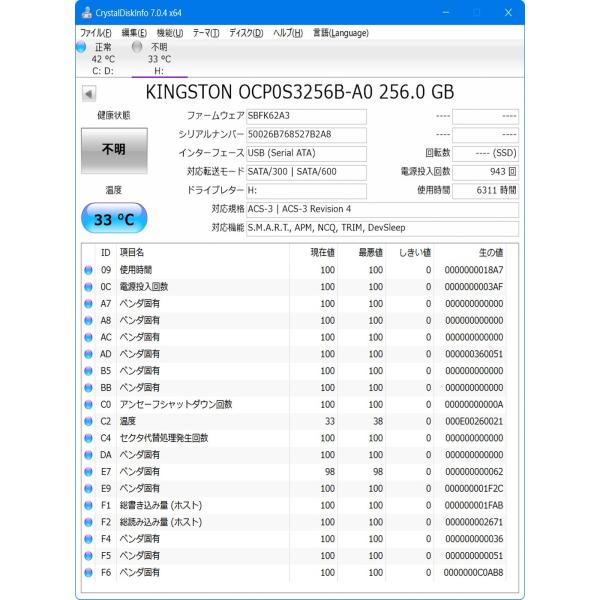
Task: Click the status orb of row F1
Action: click(88, 506)
